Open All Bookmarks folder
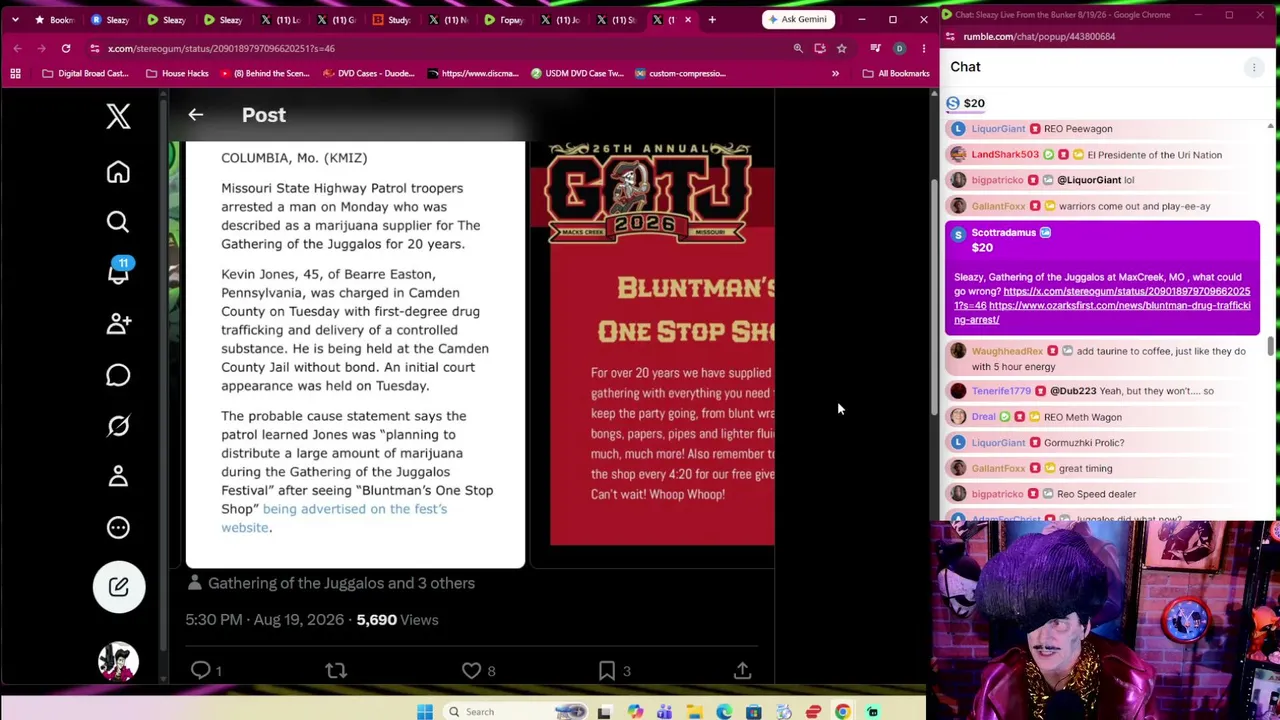Viewport: 1280px width, 720px height. tap(895, 73)
